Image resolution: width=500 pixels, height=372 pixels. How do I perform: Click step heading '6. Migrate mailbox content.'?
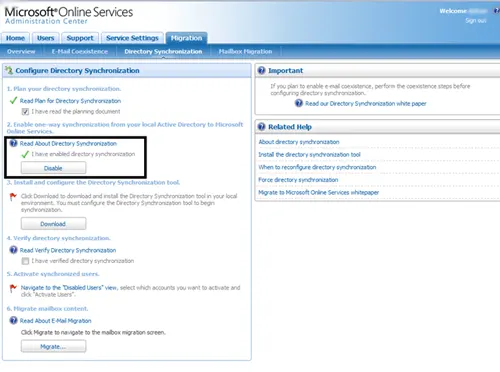coord(47,308)
